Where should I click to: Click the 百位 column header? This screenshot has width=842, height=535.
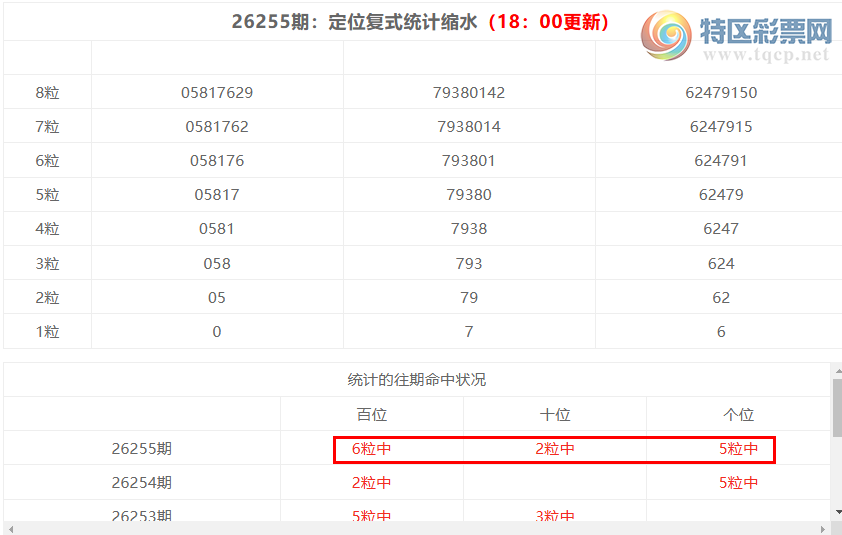click(372, 414)
